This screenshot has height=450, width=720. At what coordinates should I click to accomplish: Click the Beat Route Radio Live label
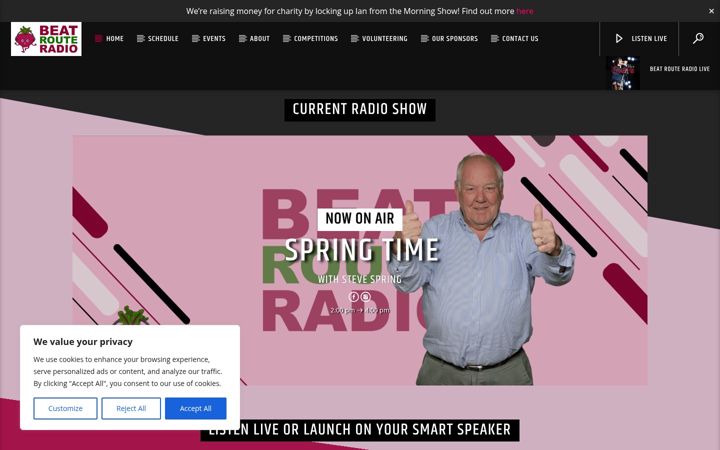pyautogui.click(x=680, y=69)
